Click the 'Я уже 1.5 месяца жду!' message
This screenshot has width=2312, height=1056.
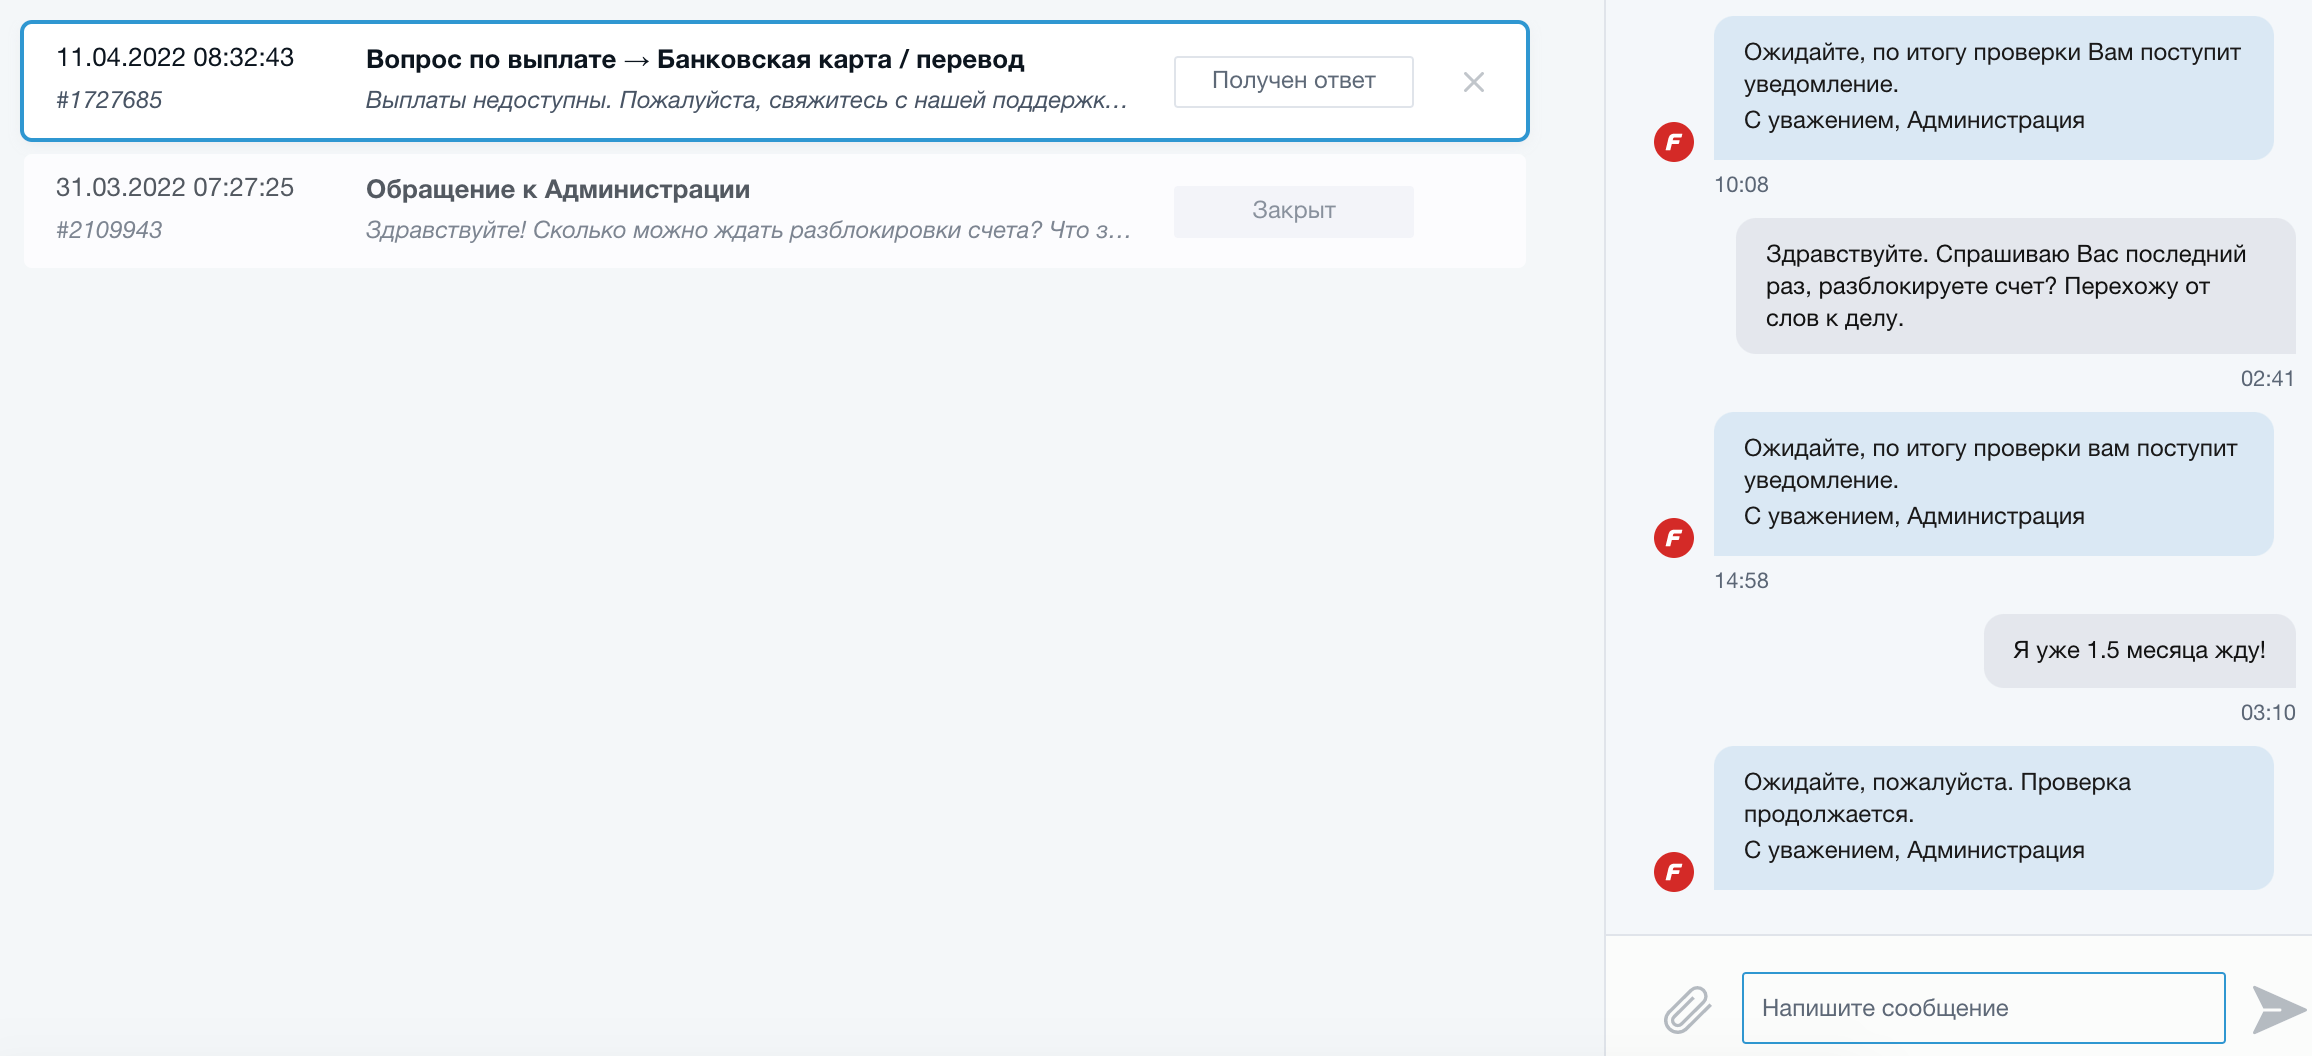click(x=2138, y=651)
